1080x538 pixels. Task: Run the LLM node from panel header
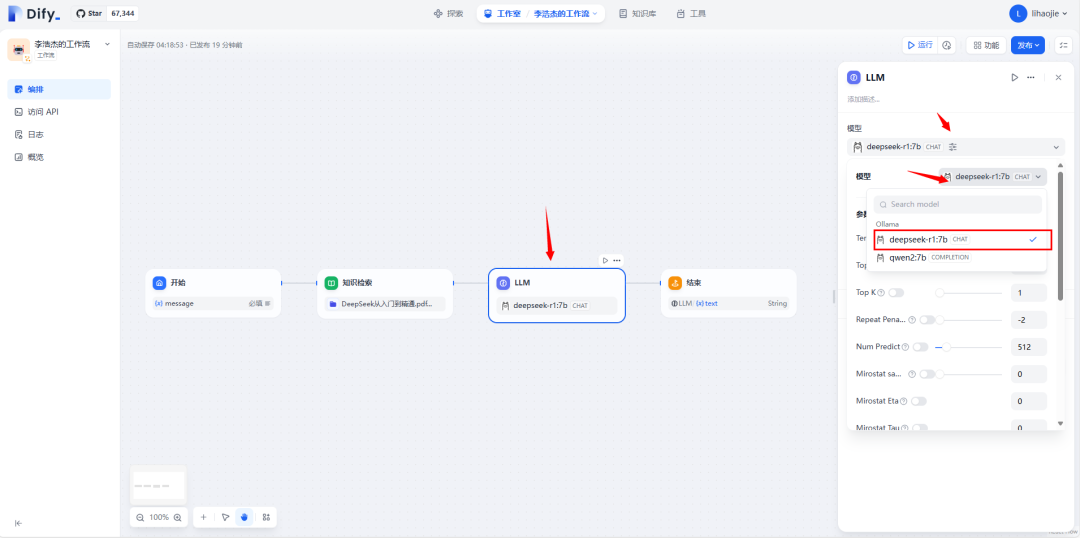click(1015, 78)
